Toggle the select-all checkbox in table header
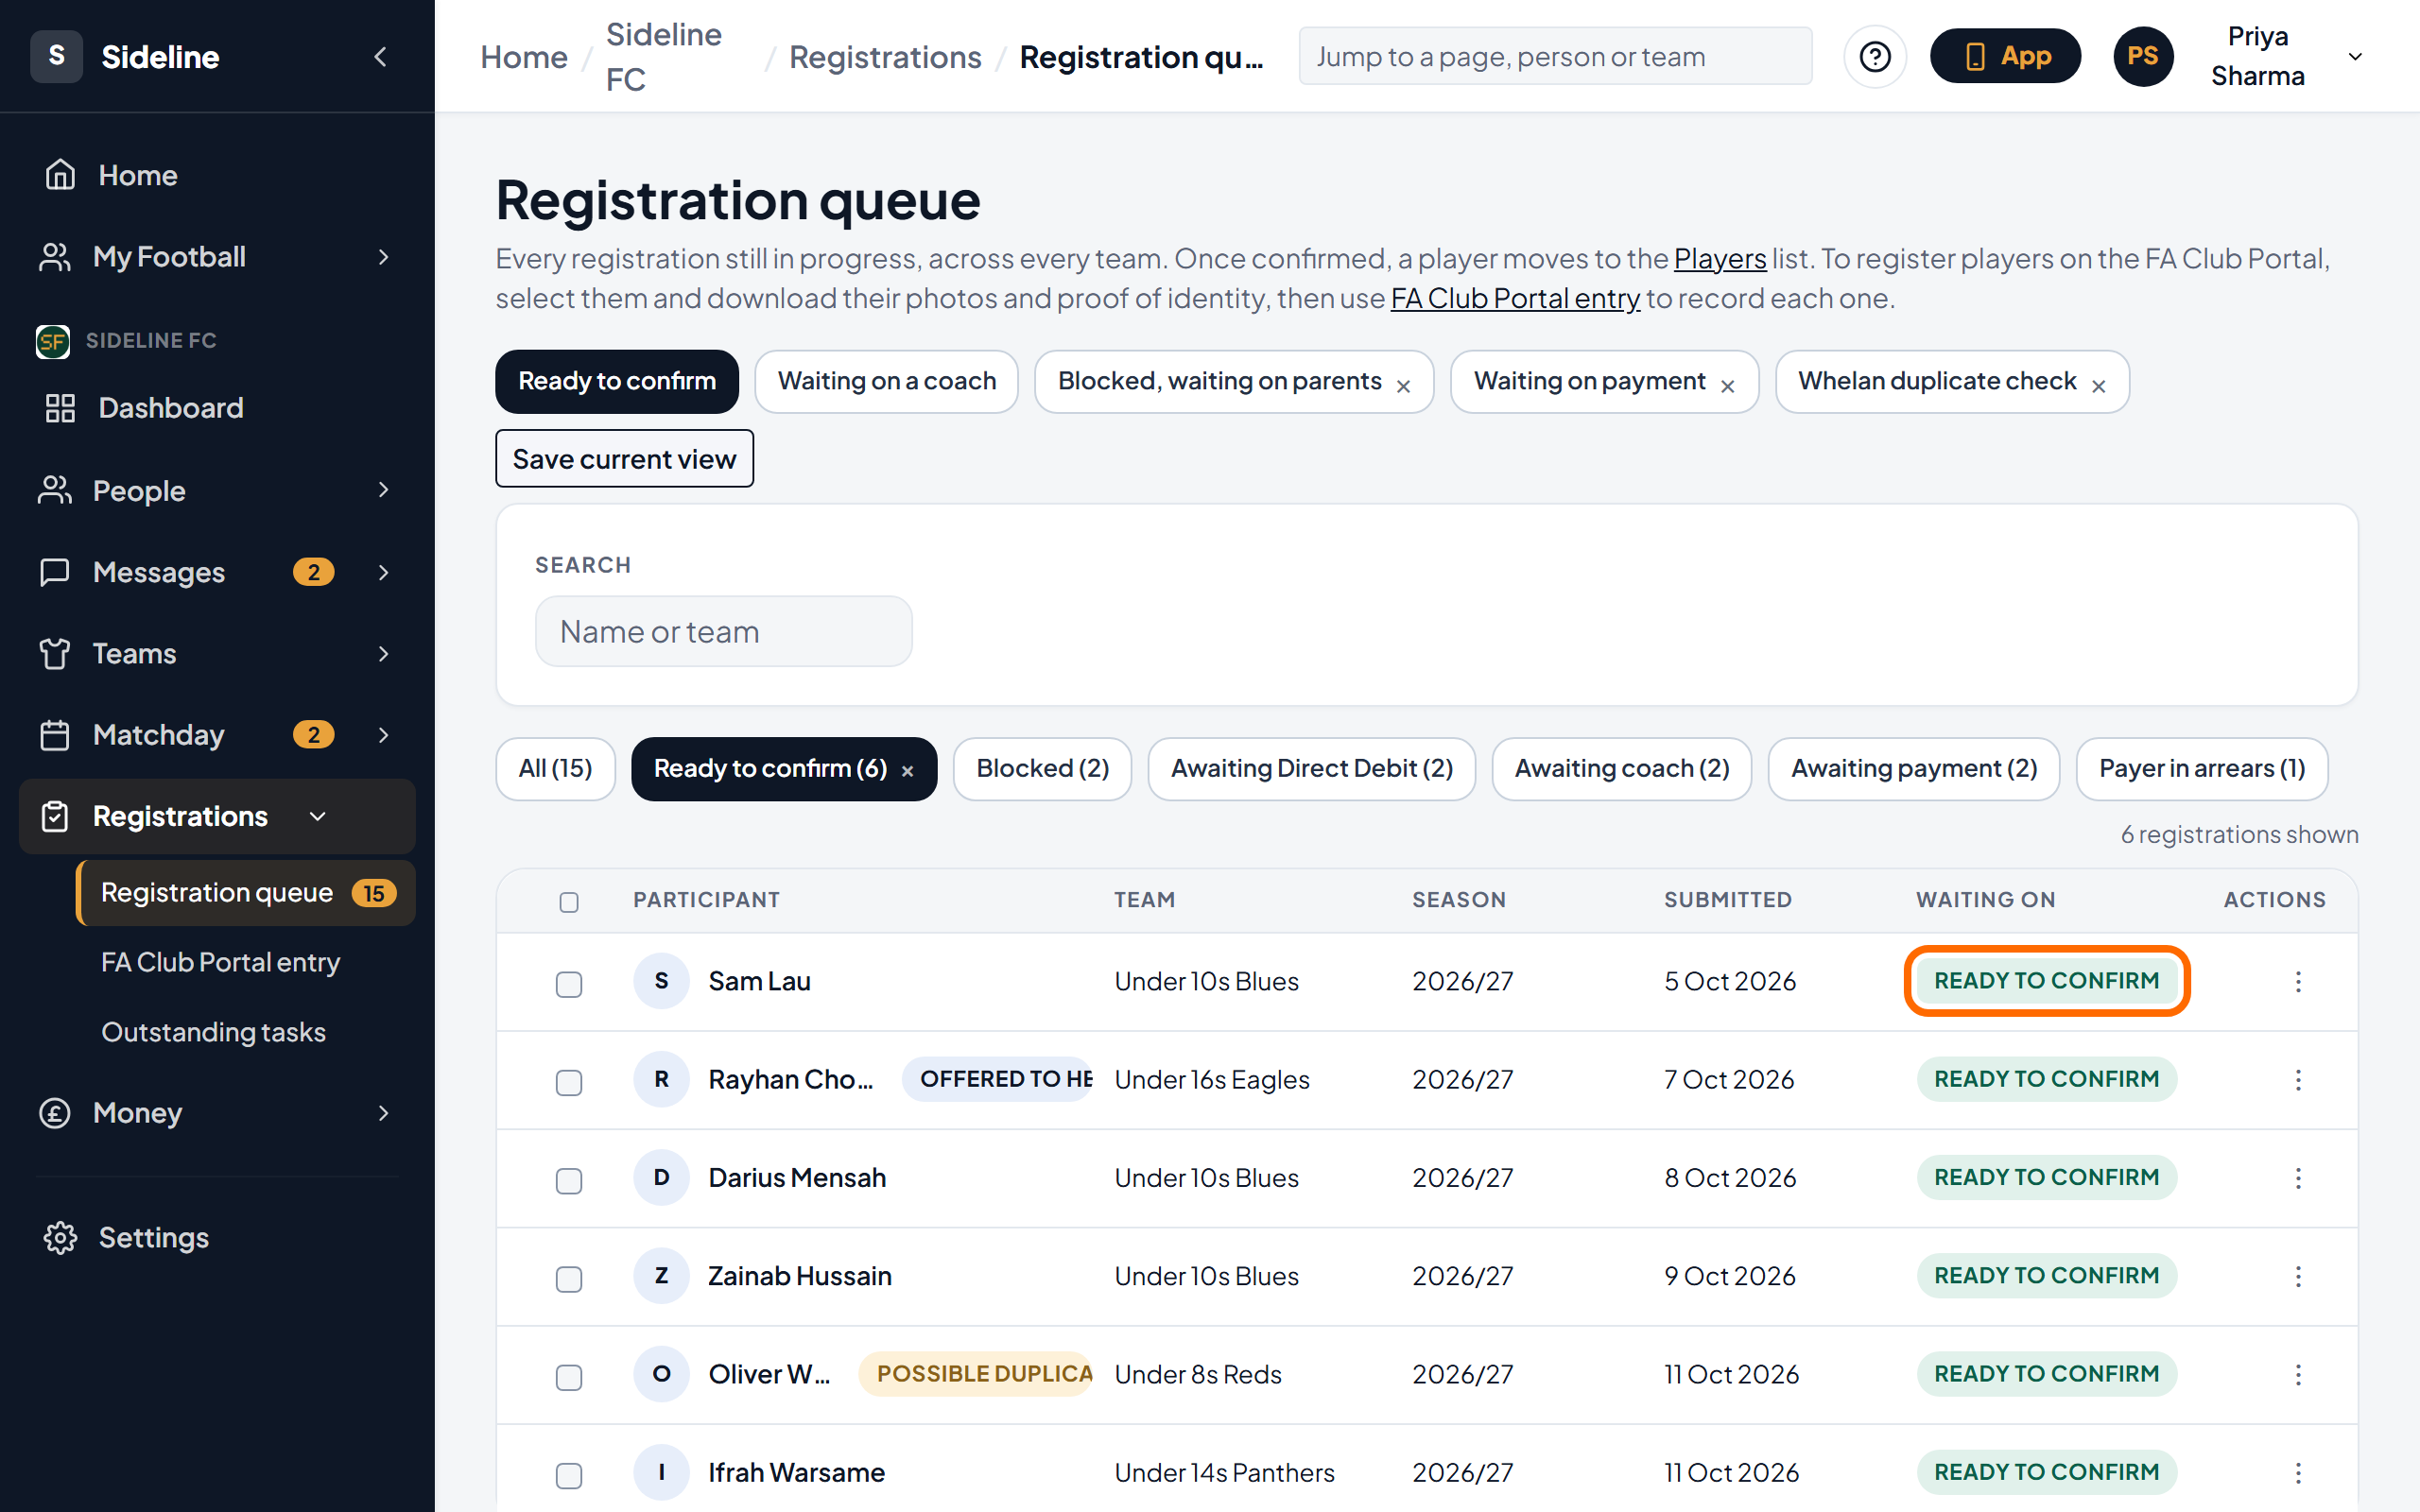The image size is (2420, 1512). 569,902
